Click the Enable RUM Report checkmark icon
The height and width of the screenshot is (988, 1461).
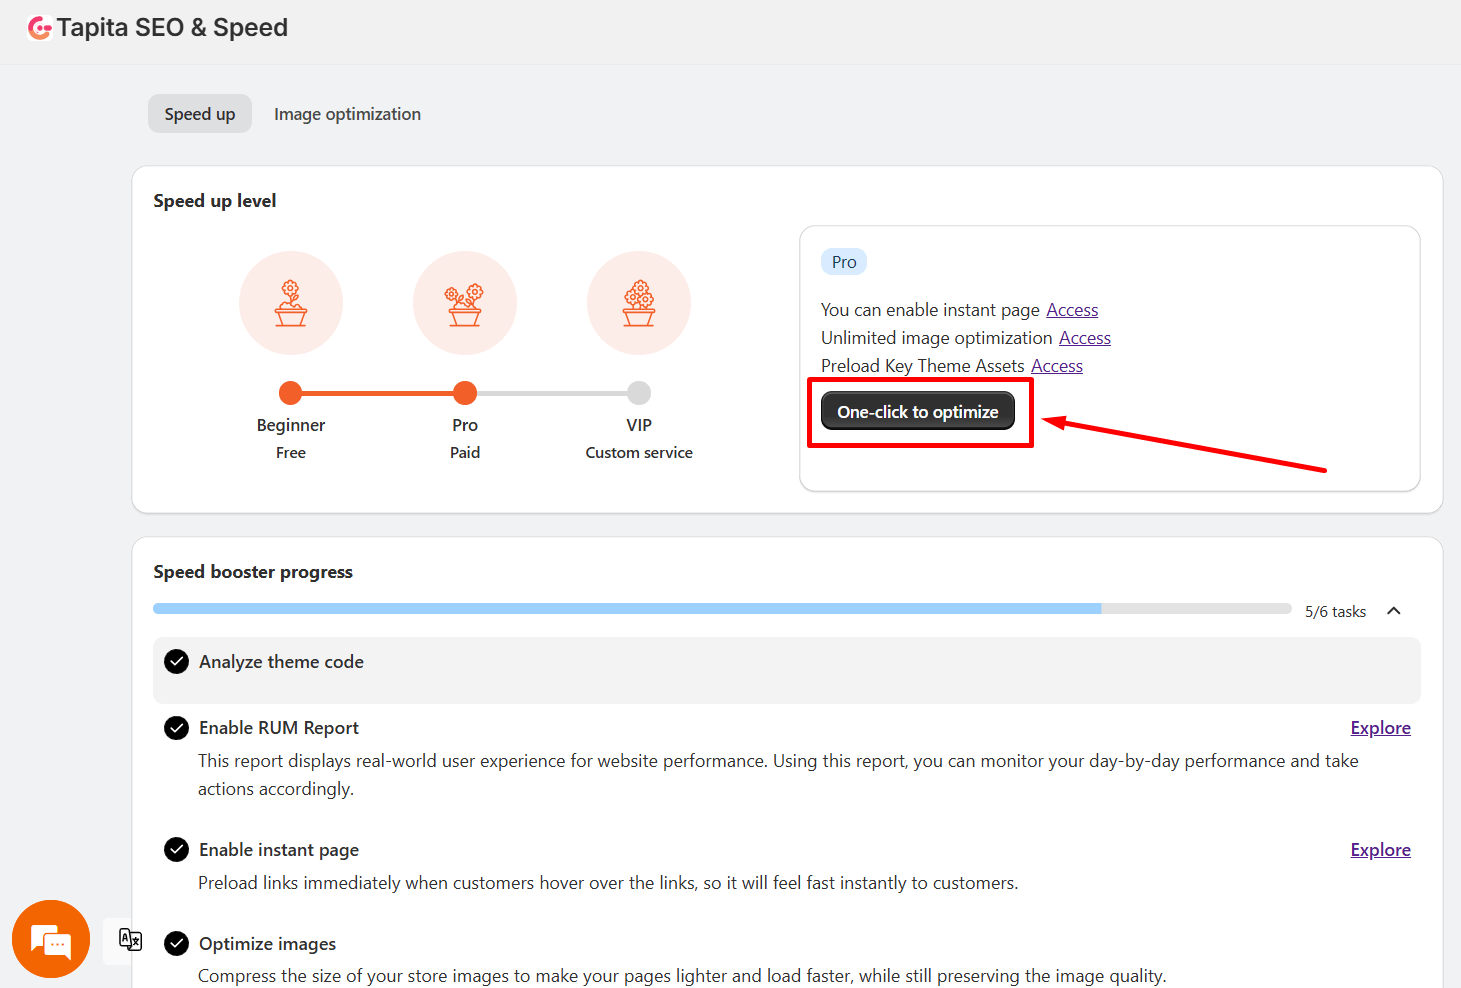(176, 728)
